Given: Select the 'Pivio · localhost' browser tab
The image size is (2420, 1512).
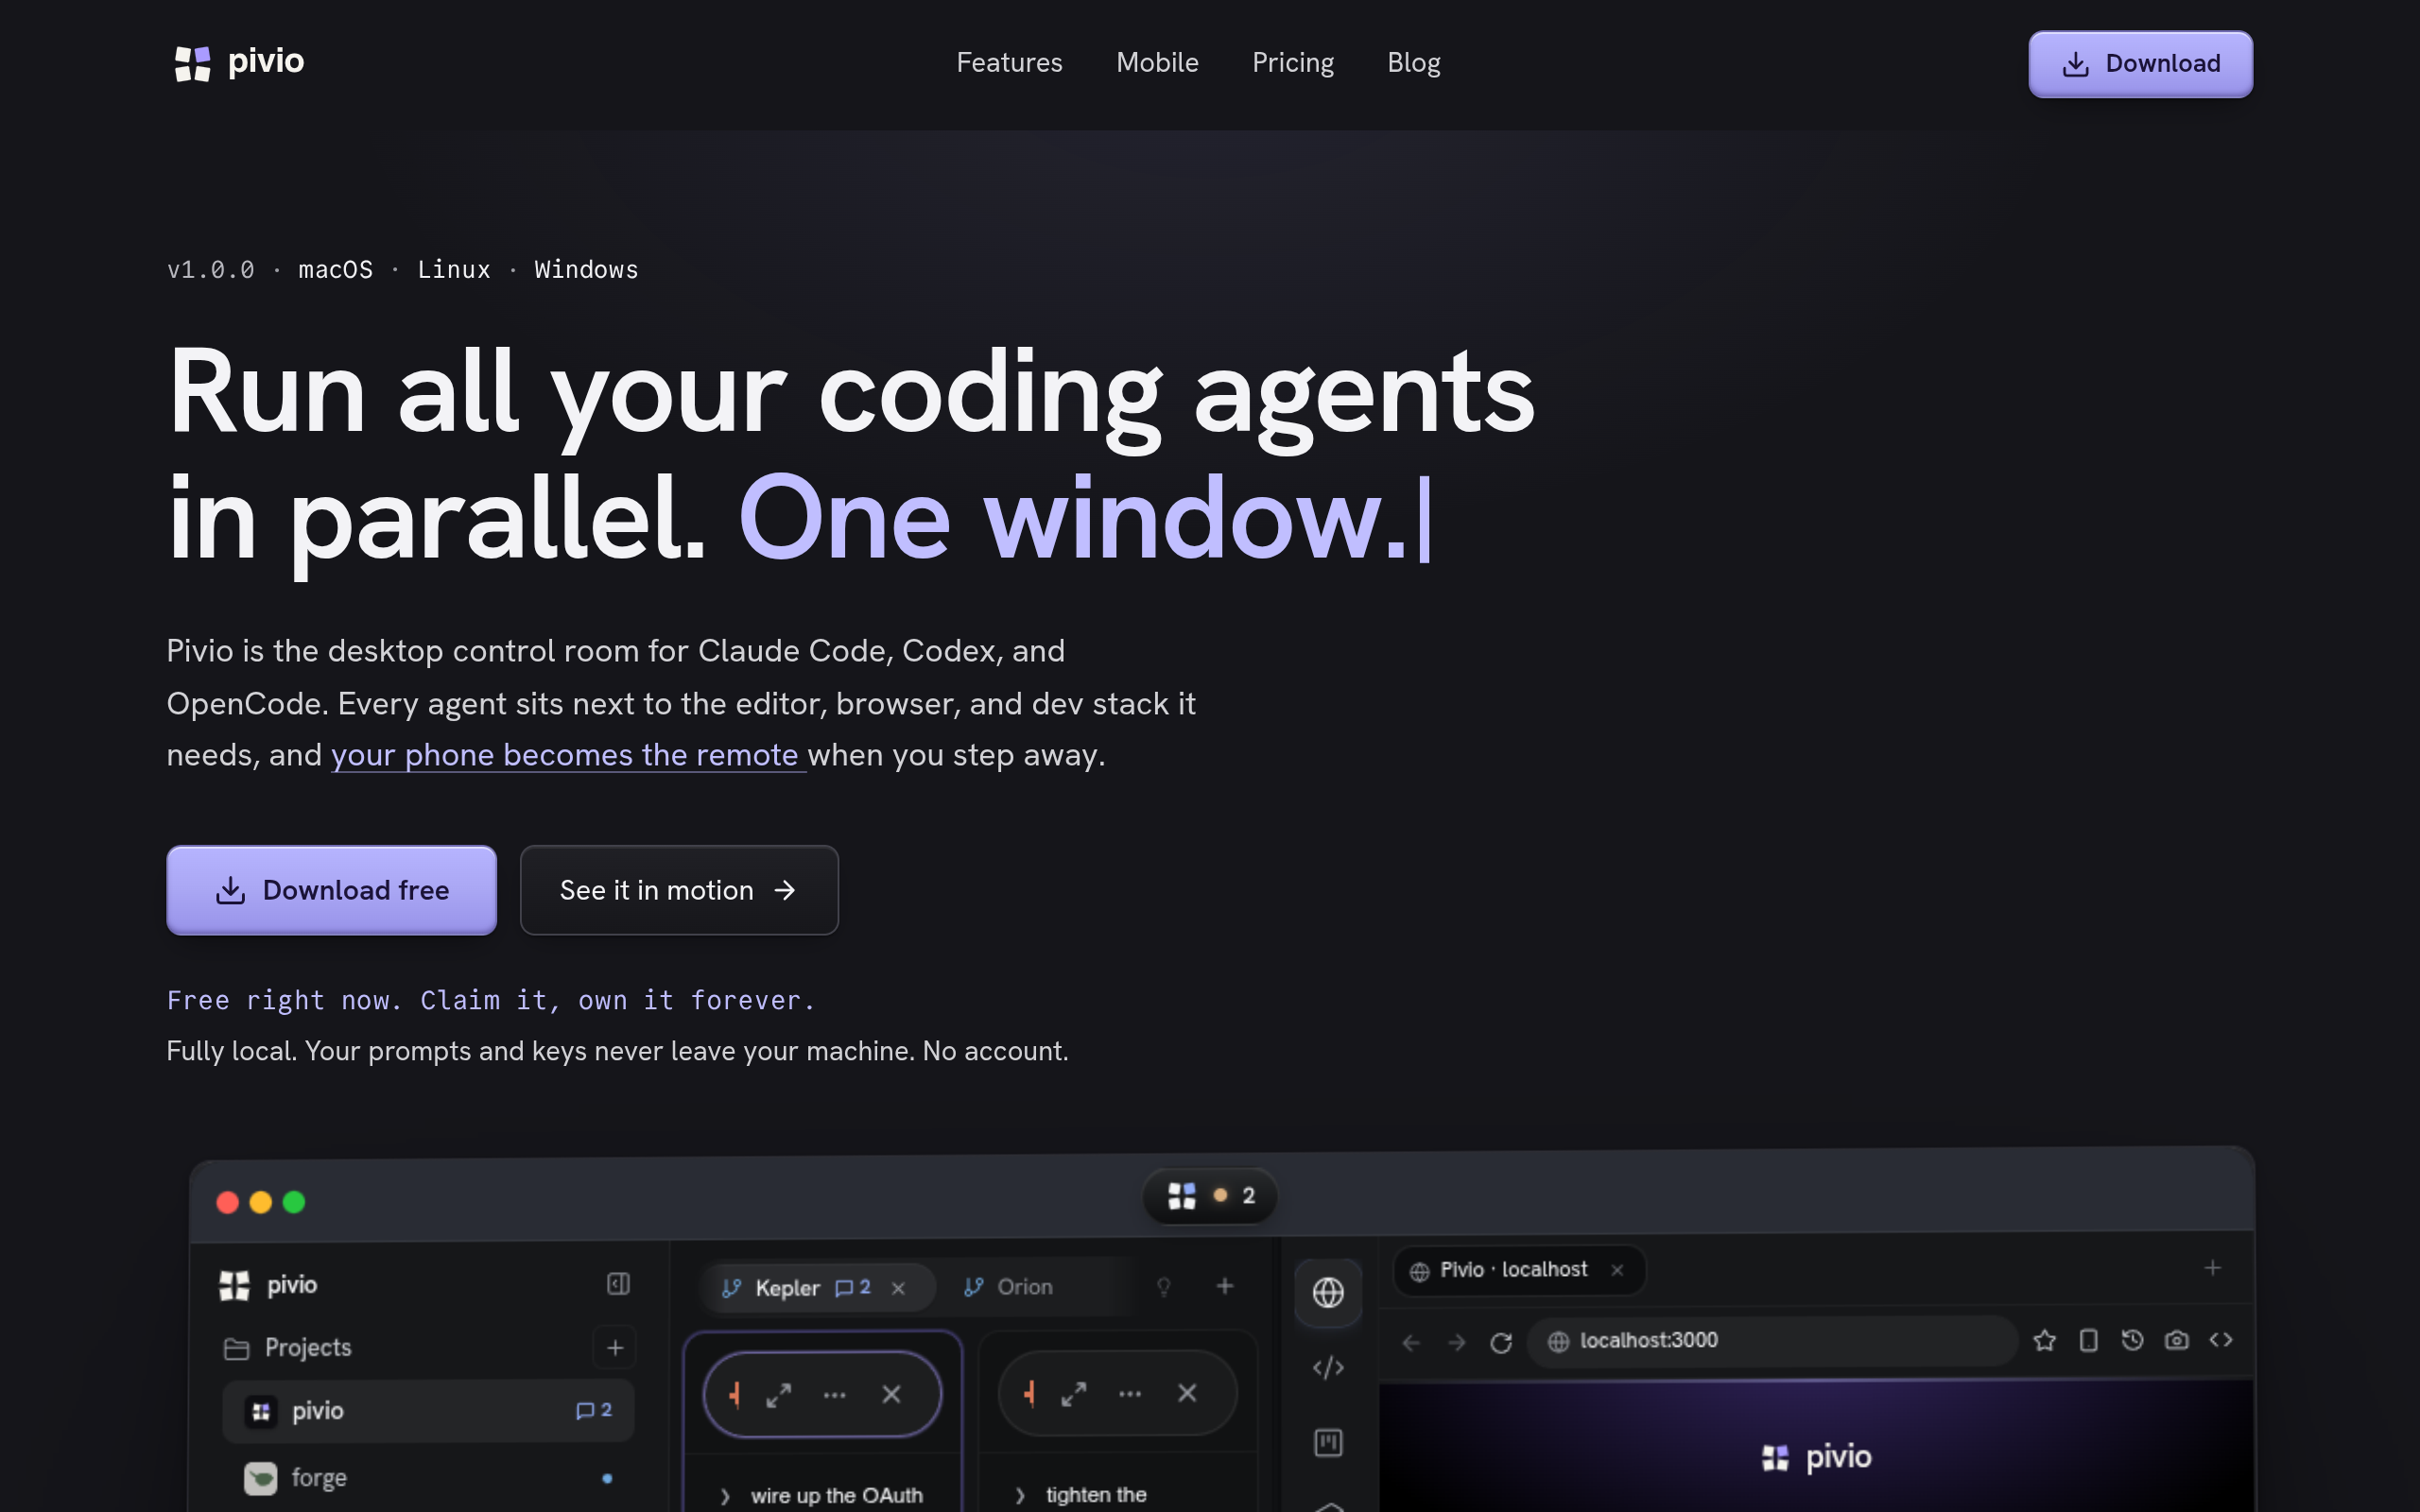Looking at the screenshot, I should (x=1519, y=1270).
